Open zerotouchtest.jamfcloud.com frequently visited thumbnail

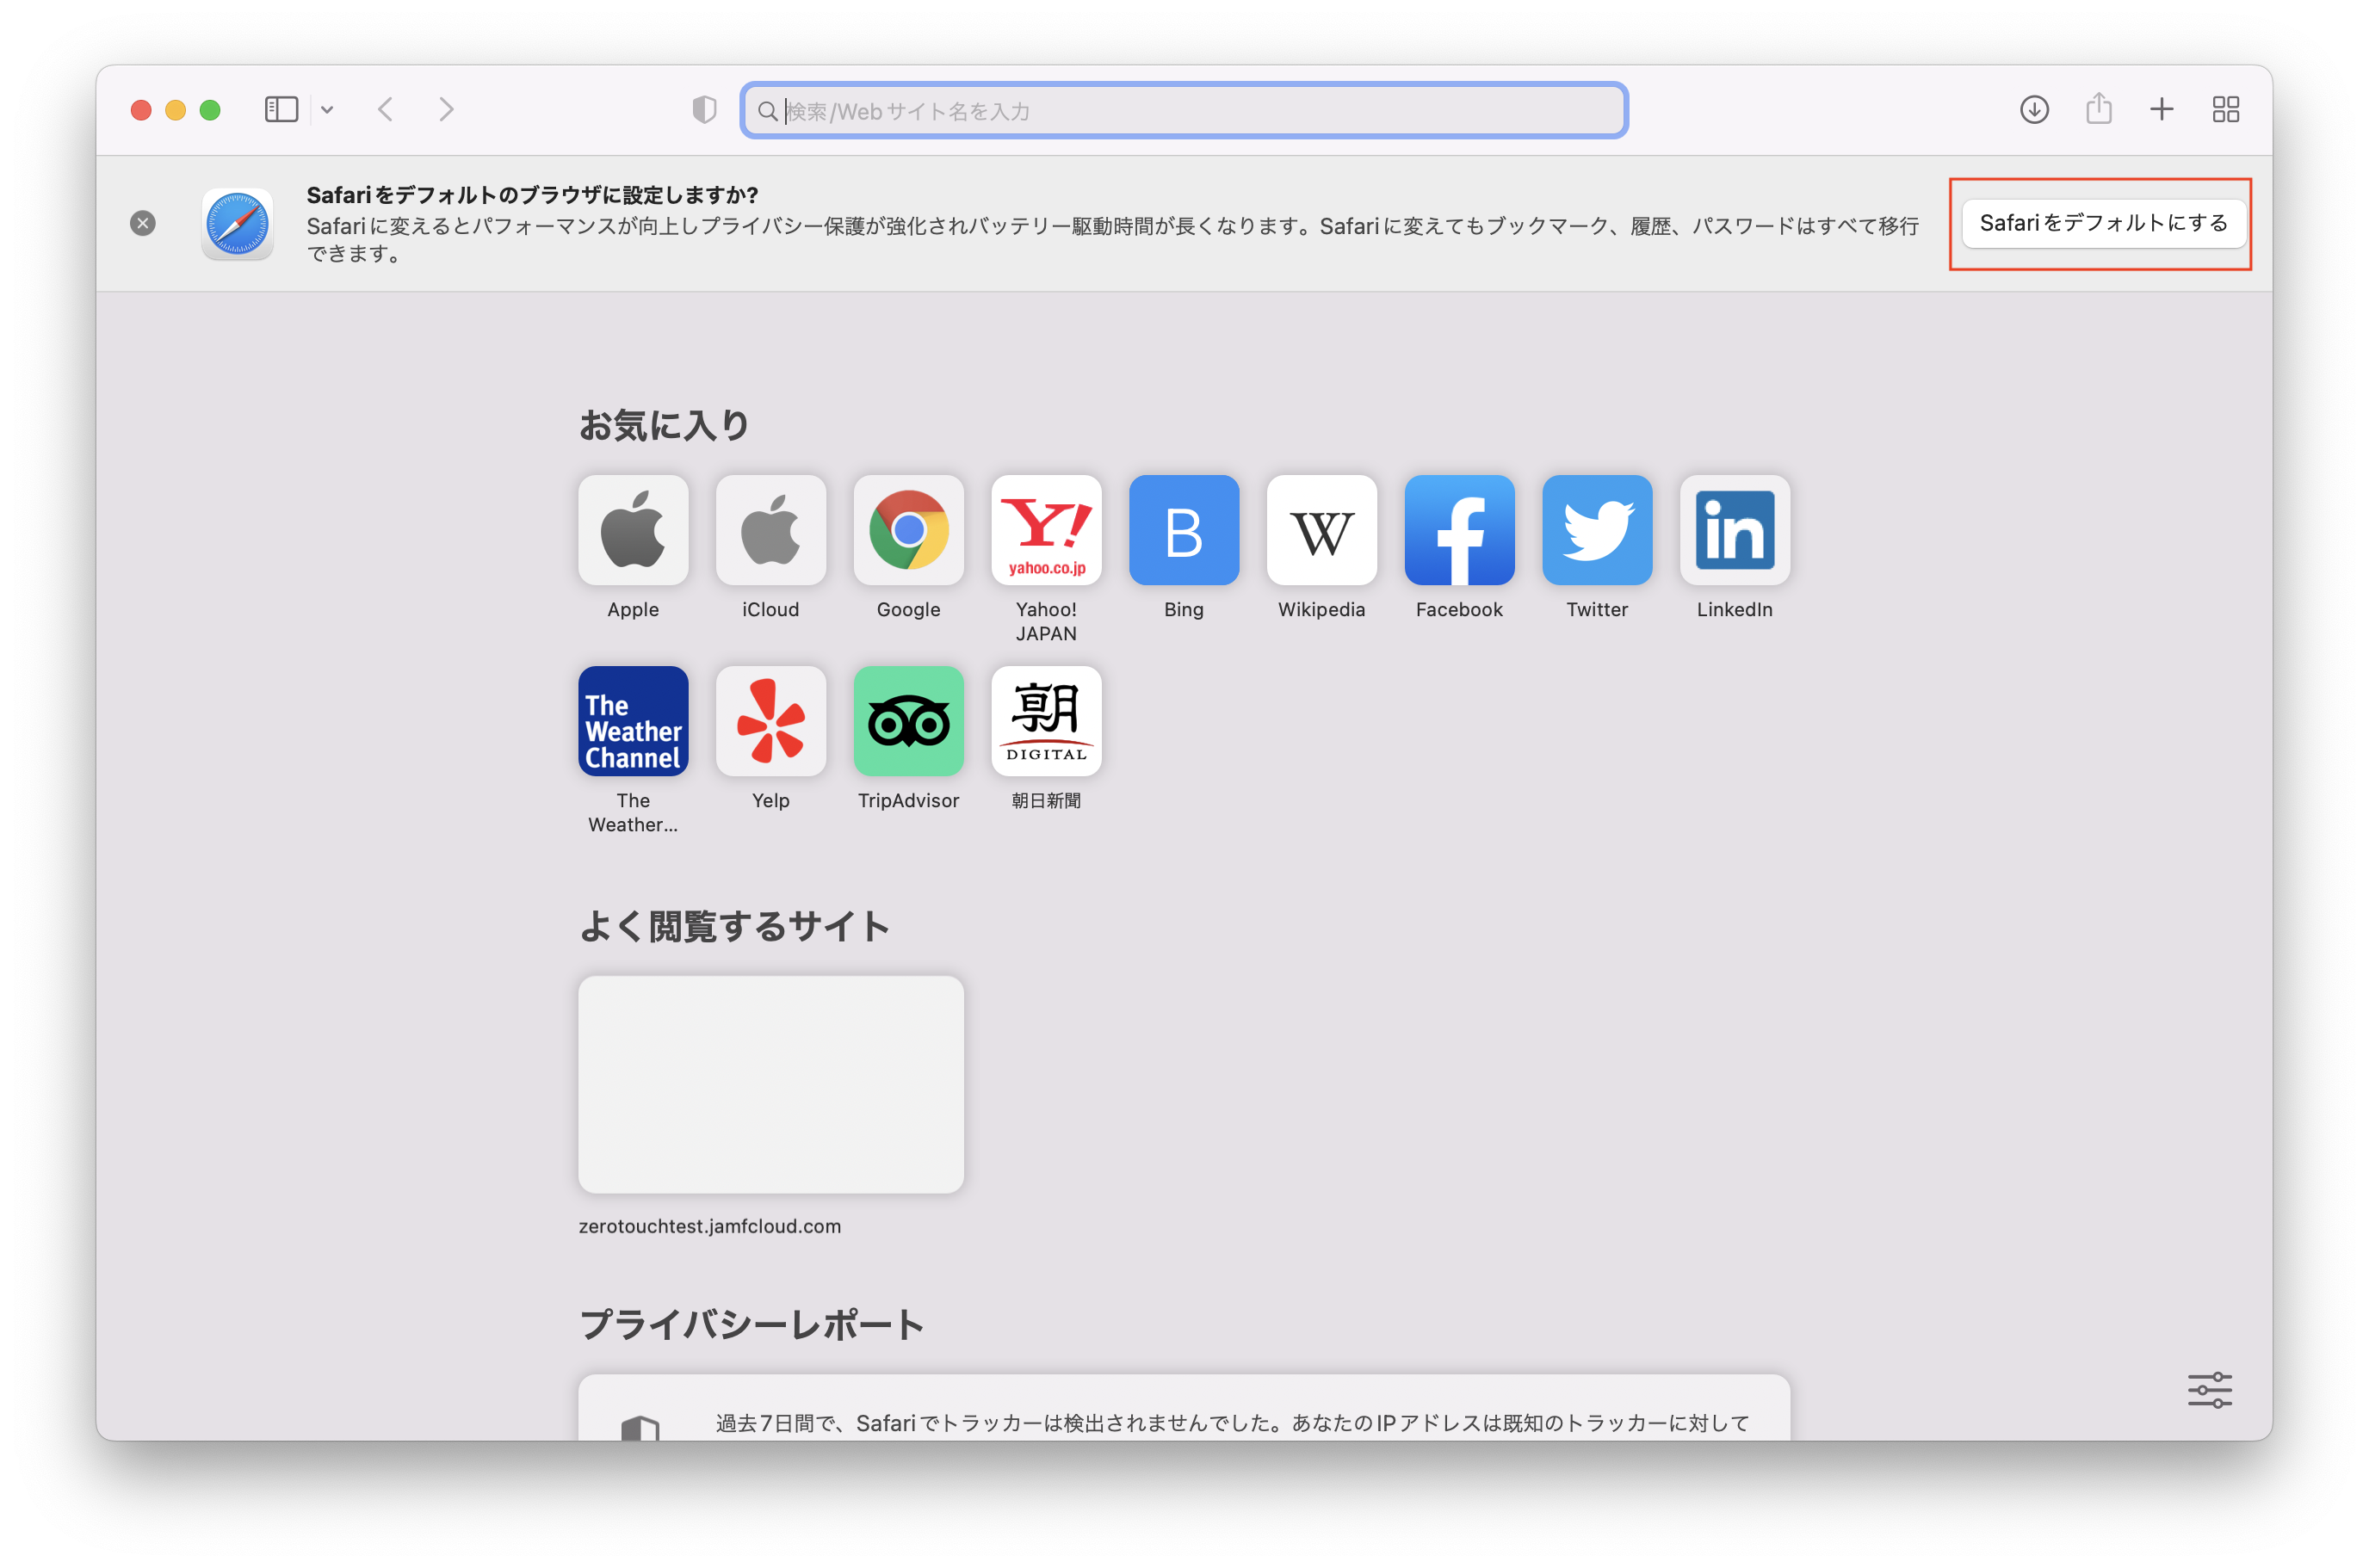click(771, 1084)
